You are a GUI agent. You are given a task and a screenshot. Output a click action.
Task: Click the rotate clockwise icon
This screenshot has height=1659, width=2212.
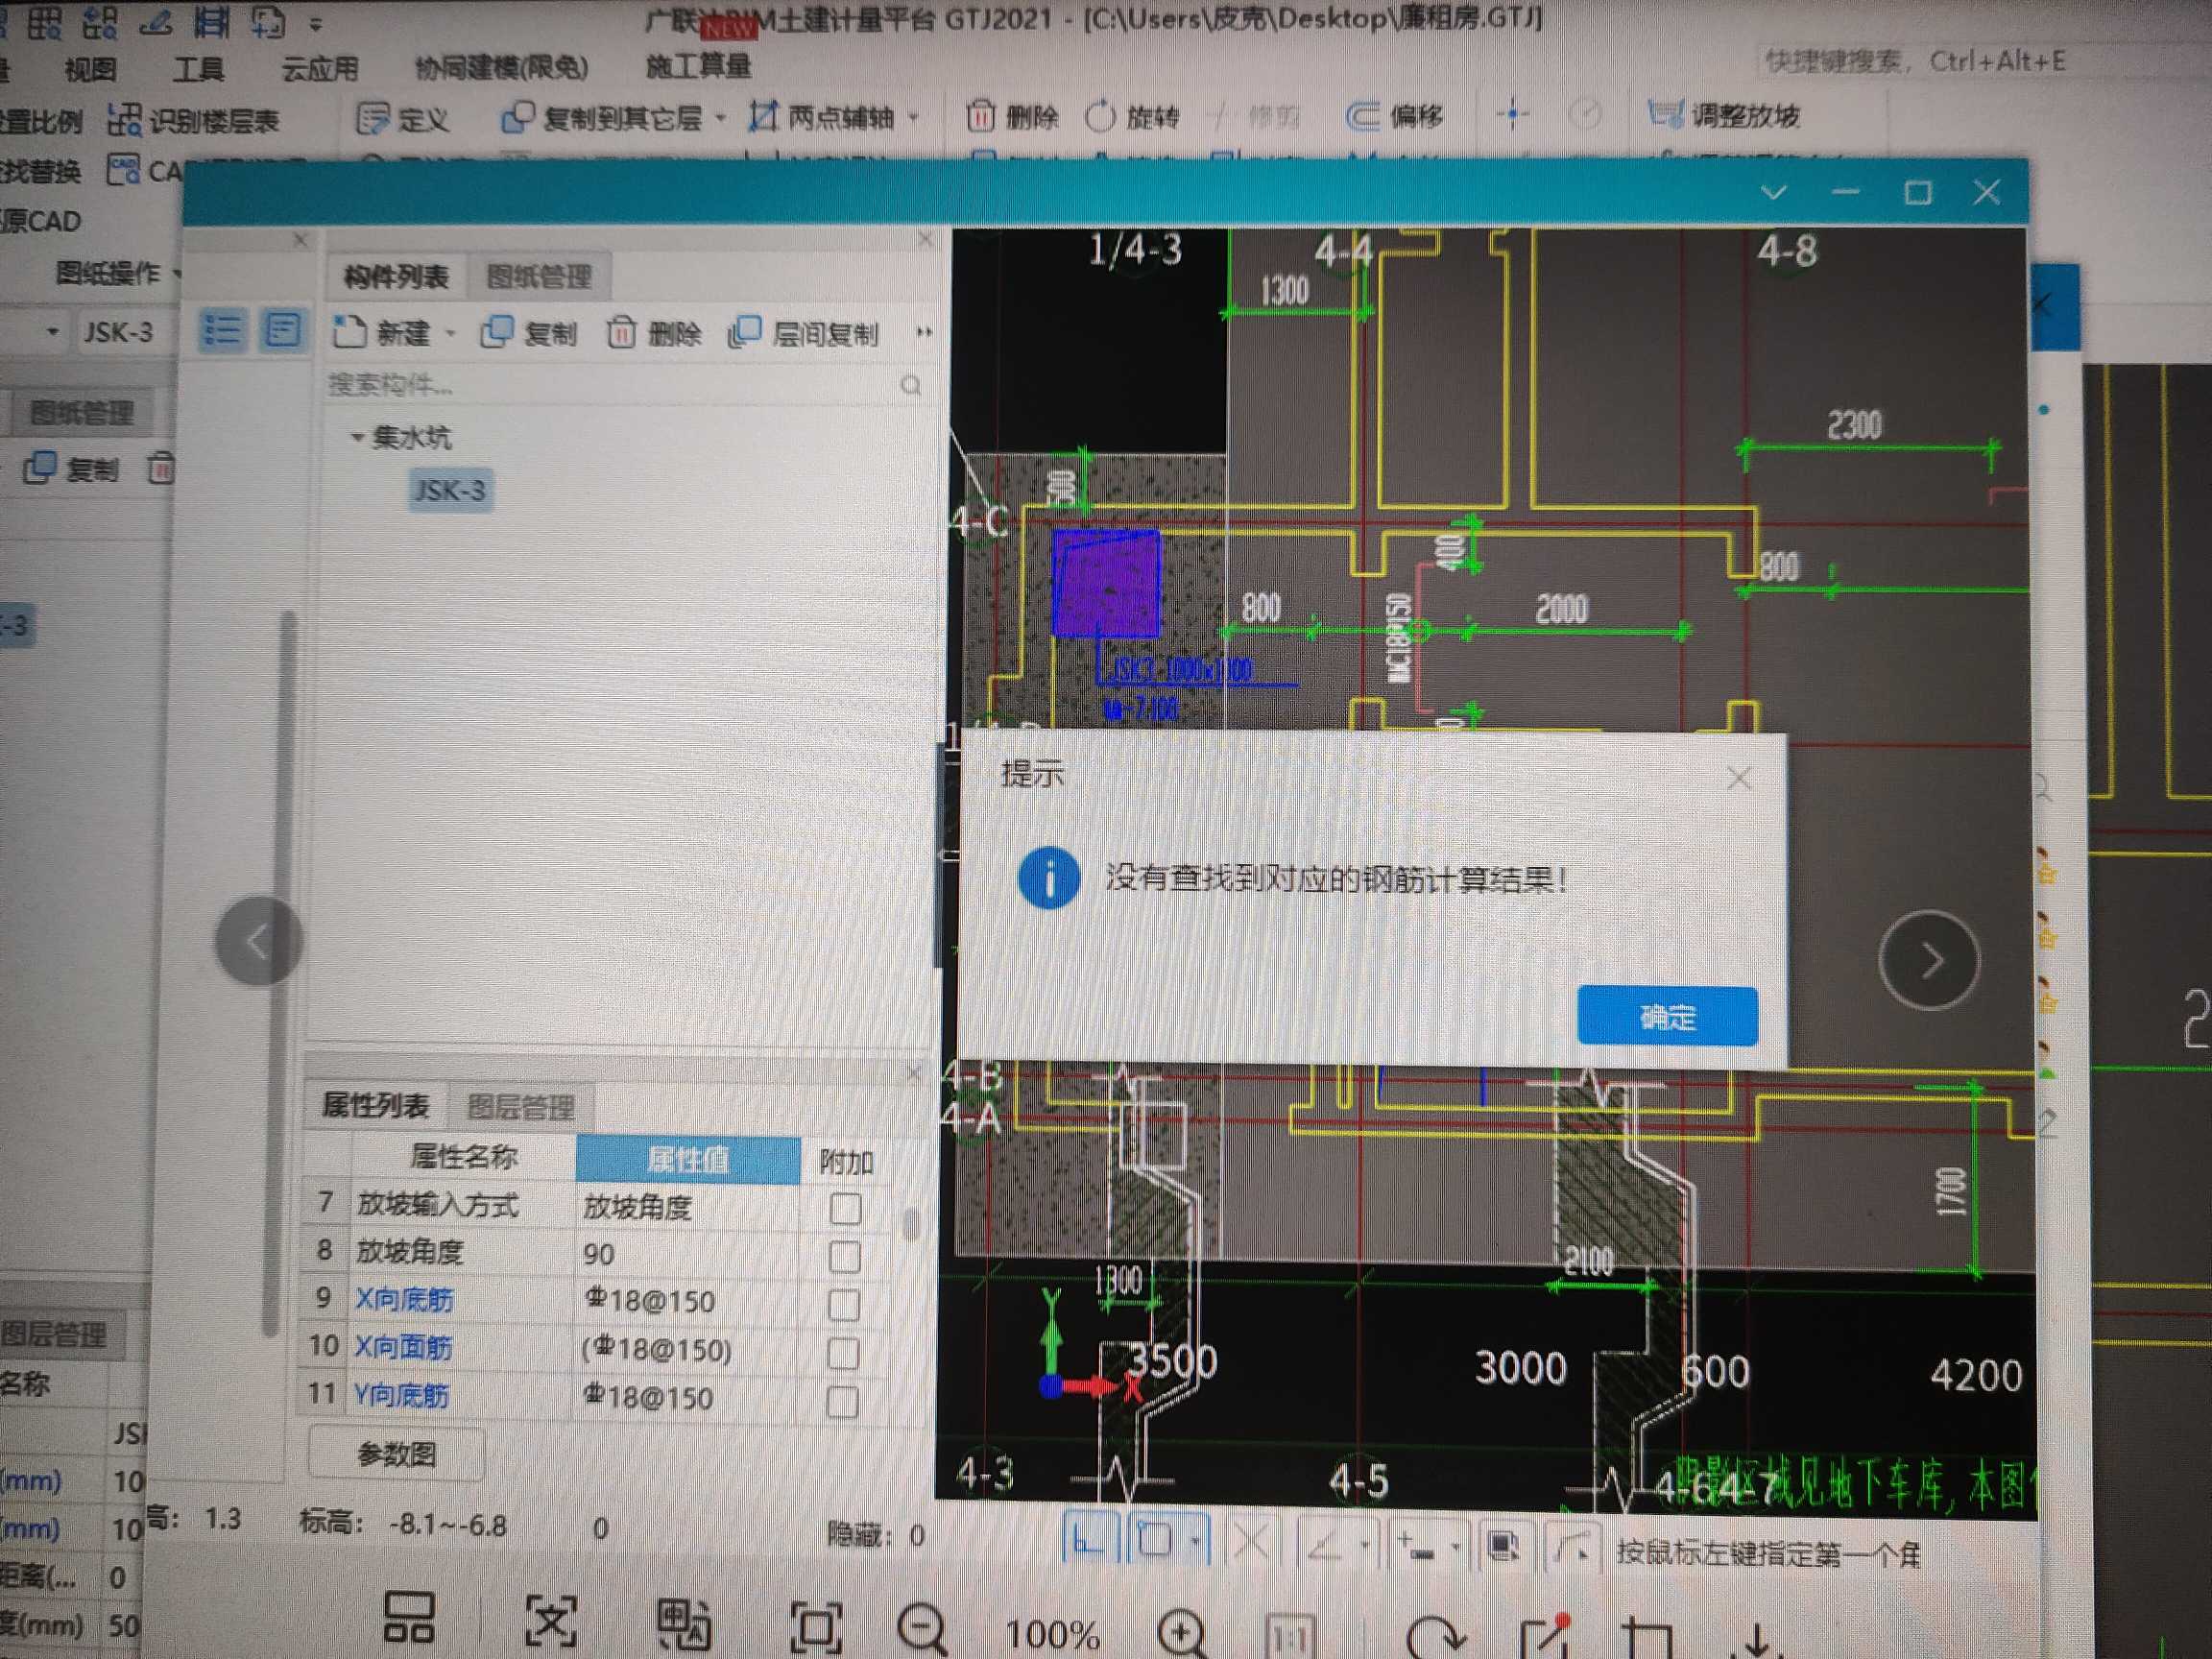(x=1436, y=1637)
